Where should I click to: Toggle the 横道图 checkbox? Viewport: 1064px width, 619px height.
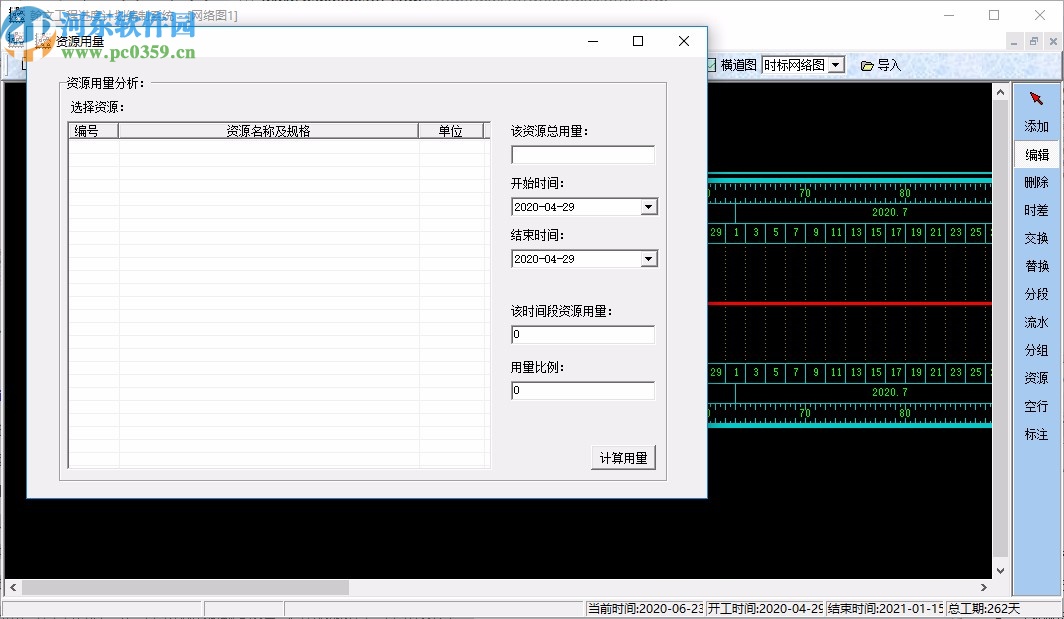pos(712,65)
